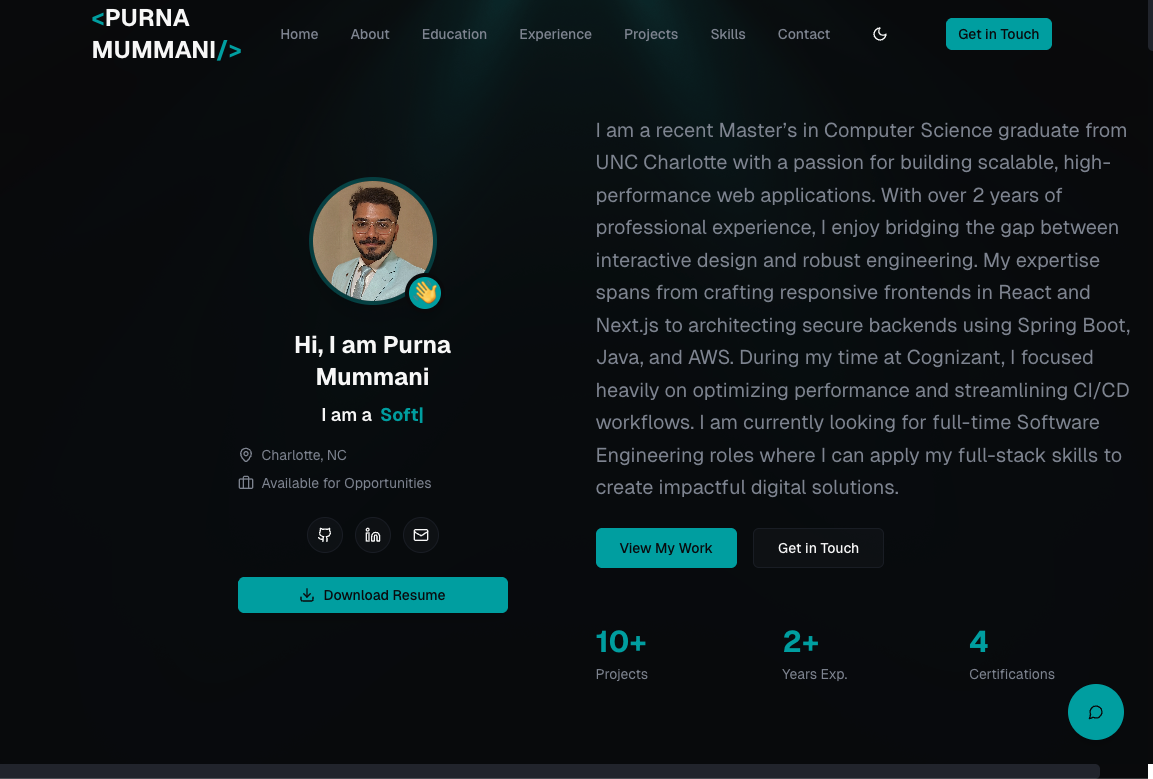Click Available for Opportunities status
The height and width of the screenshot is (779, 1153).
[x=346, y=483]
